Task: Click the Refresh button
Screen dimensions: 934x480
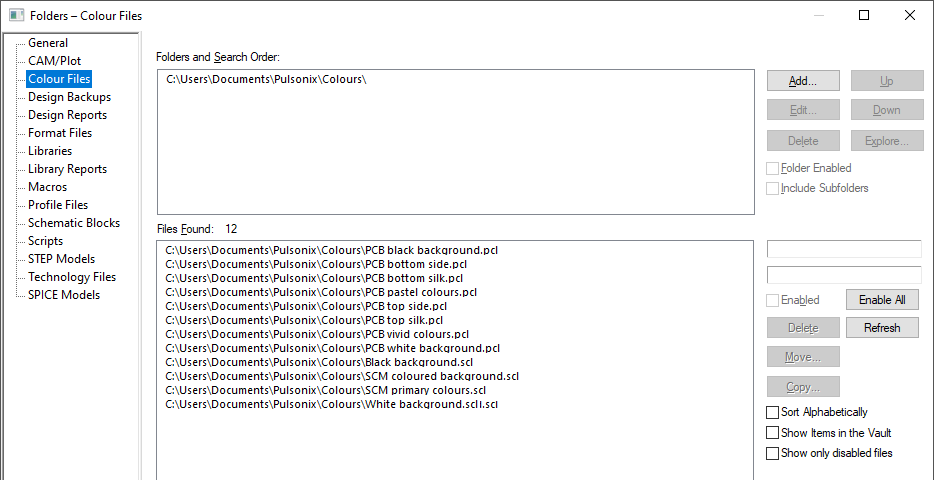Action: click(x=882, y=328)
